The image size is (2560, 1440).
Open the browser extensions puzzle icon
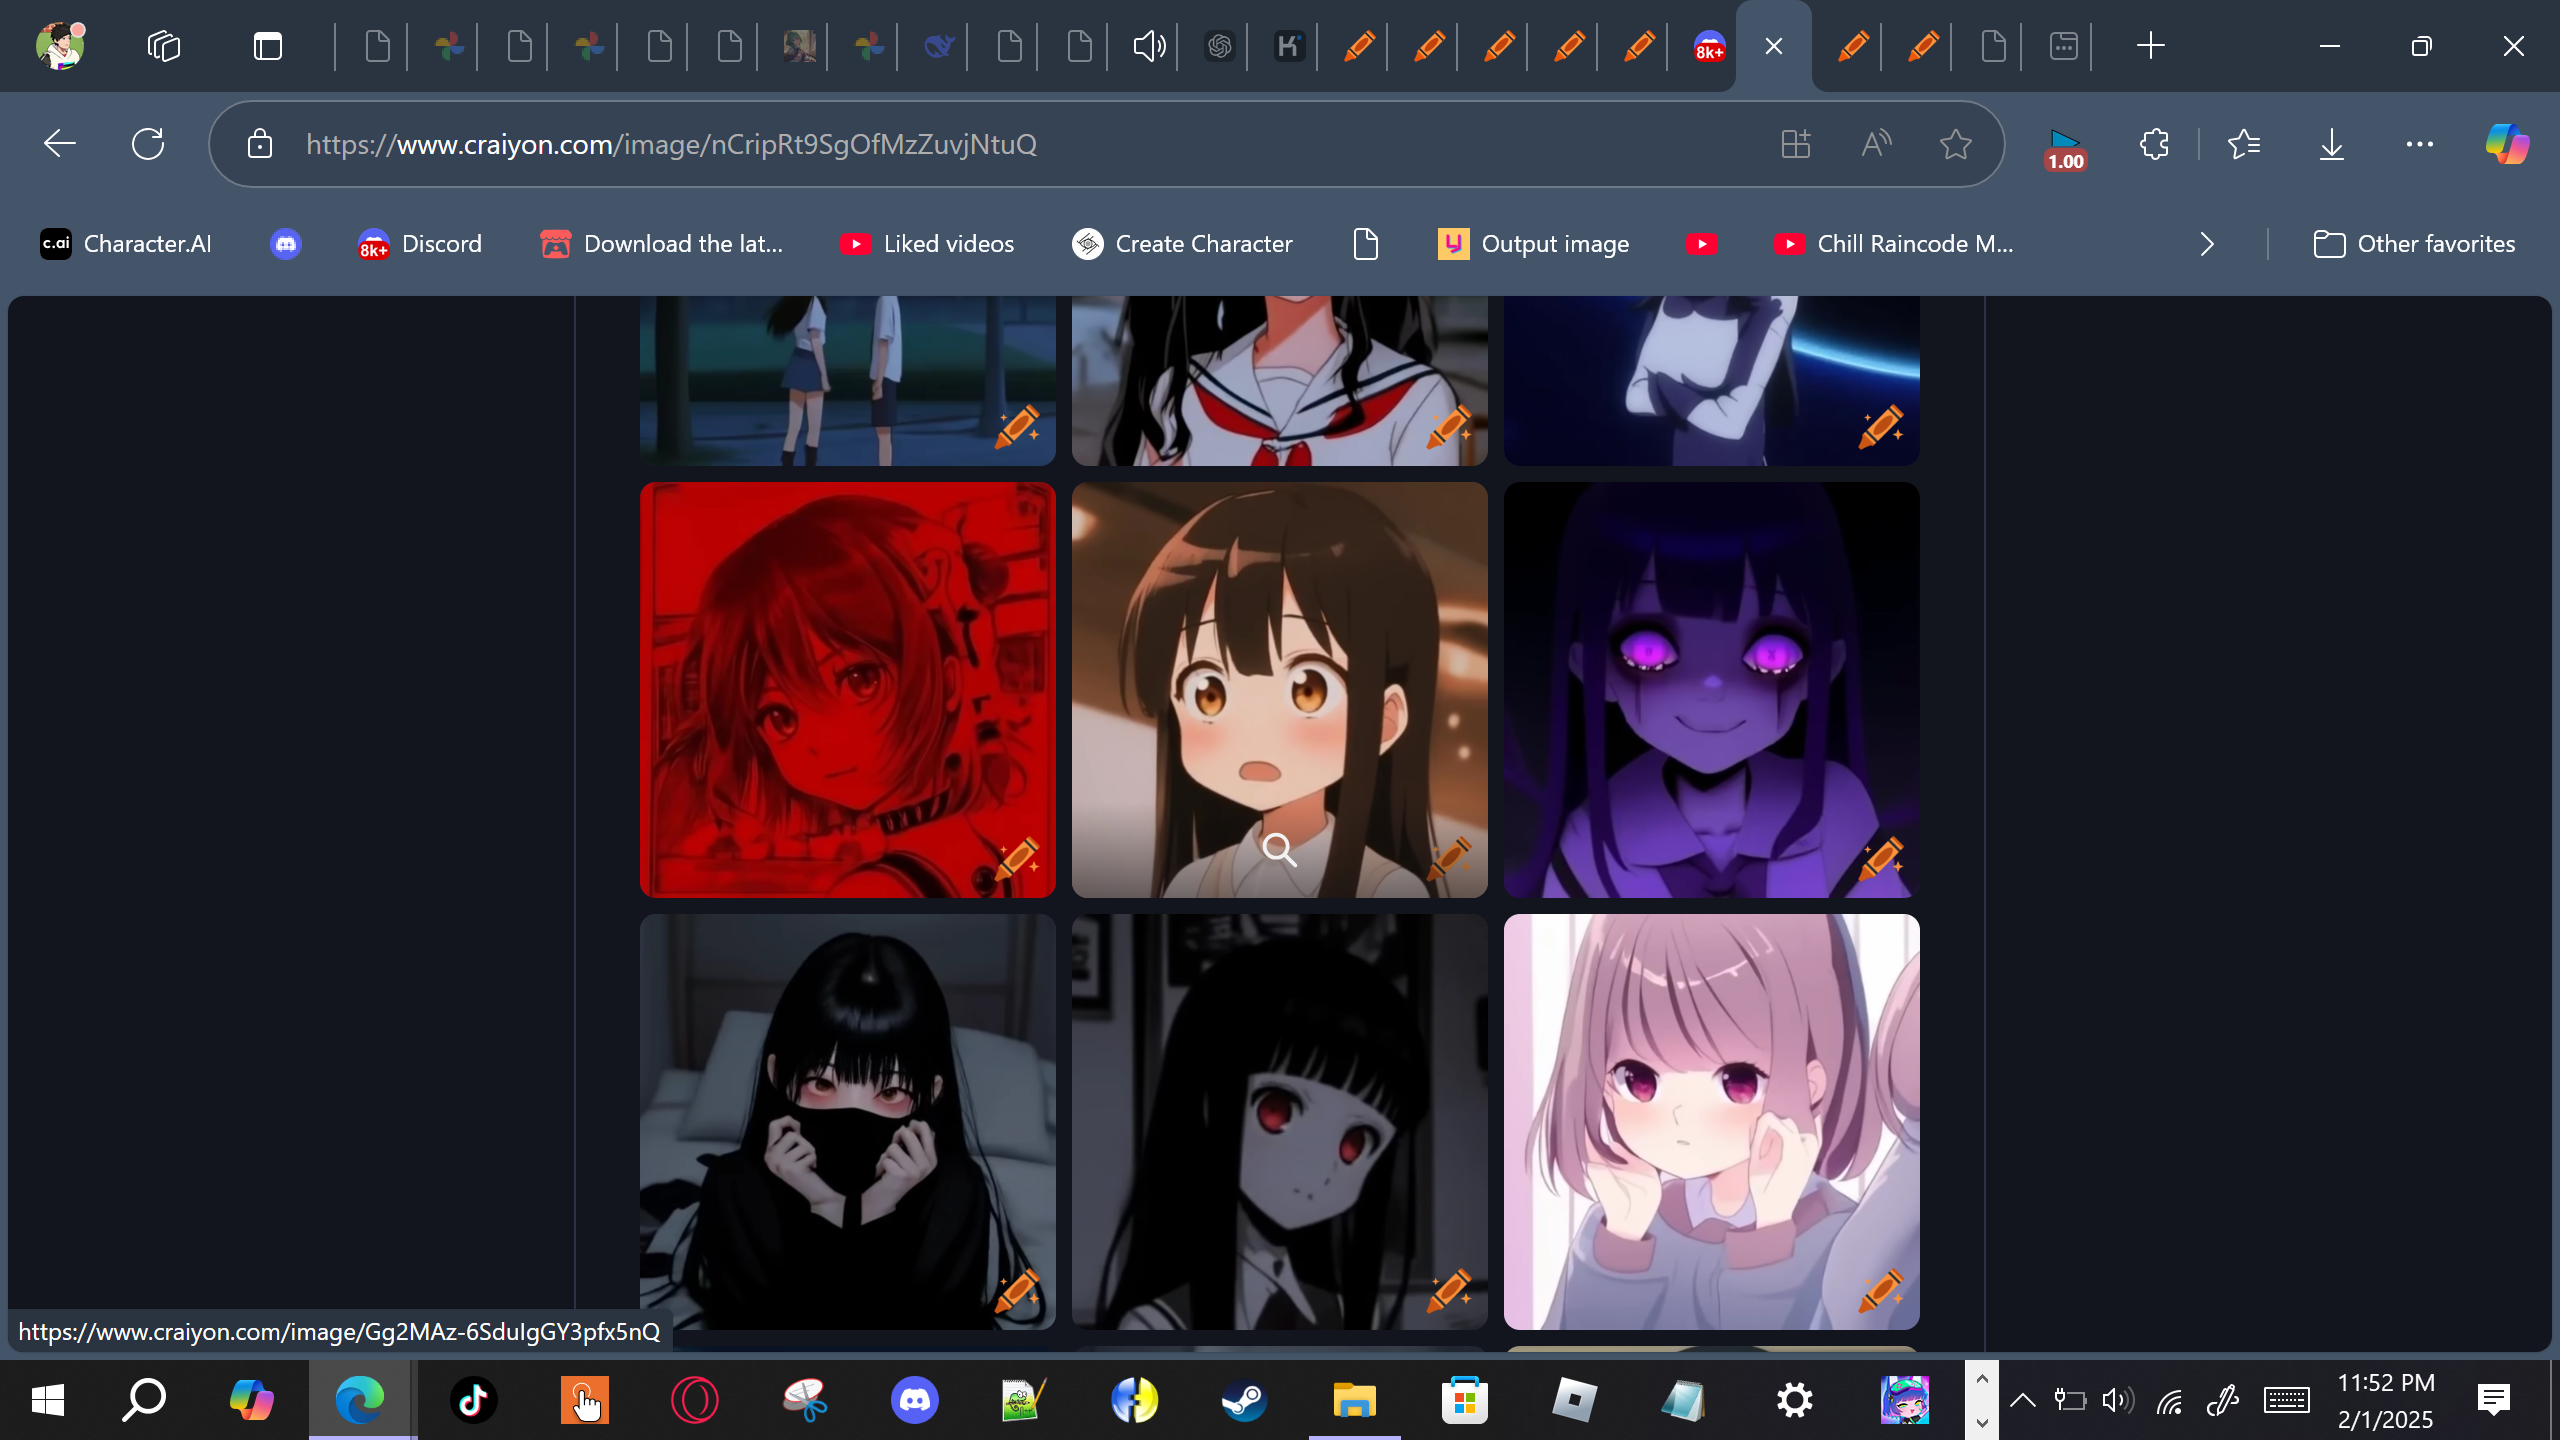coord(2154,144)
